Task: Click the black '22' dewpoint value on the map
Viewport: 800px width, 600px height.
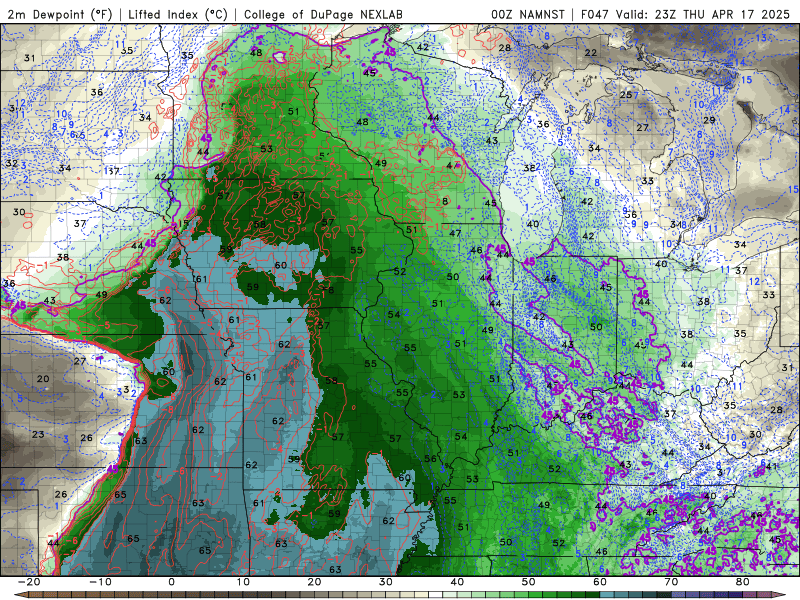Action: 591,53
